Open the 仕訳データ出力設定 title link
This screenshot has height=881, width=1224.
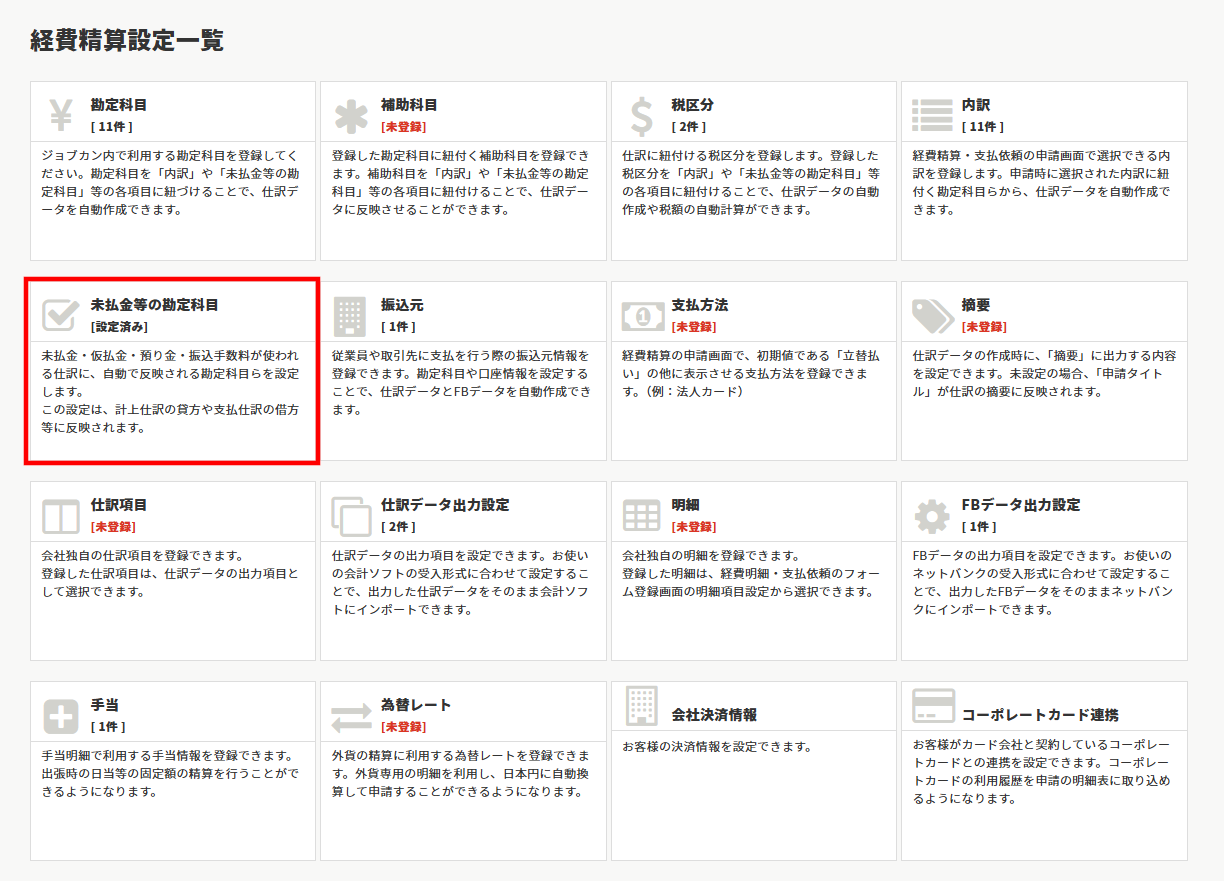(445, 505)
